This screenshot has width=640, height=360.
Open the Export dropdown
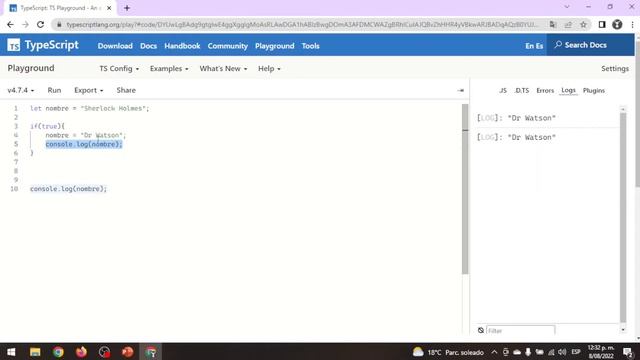point(89,90)
